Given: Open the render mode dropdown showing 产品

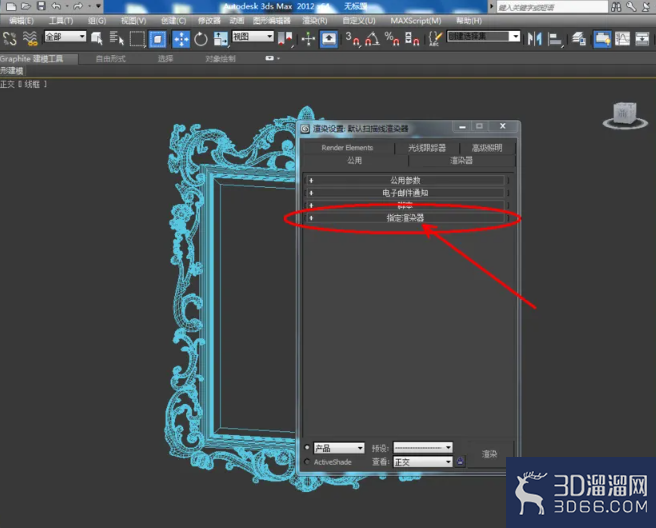Looking at the screenshot, I should 339,448.
